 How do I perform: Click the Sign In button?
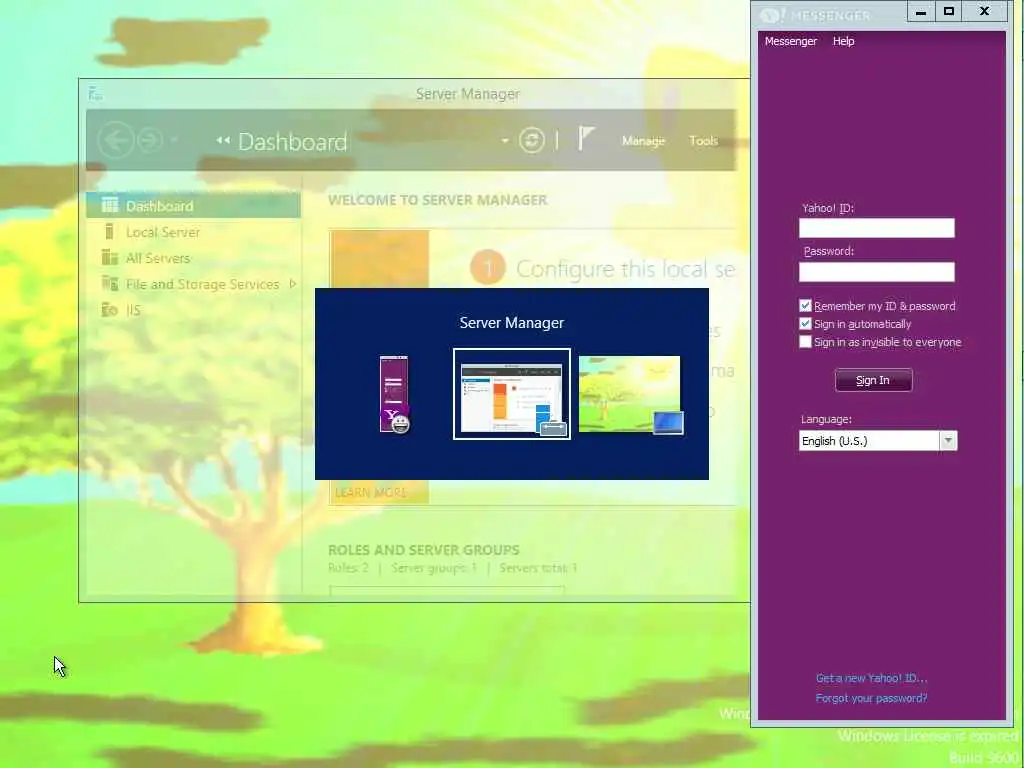[873, 380]
